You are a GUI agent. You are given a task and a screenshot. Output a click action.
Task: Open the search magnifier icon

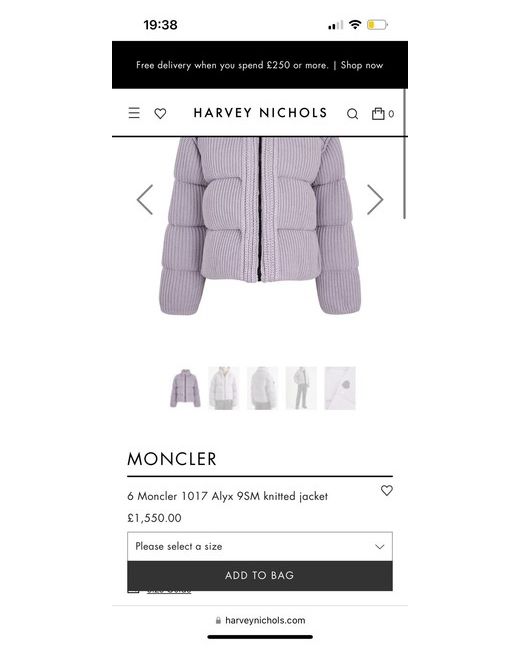[x=352, y=114]
